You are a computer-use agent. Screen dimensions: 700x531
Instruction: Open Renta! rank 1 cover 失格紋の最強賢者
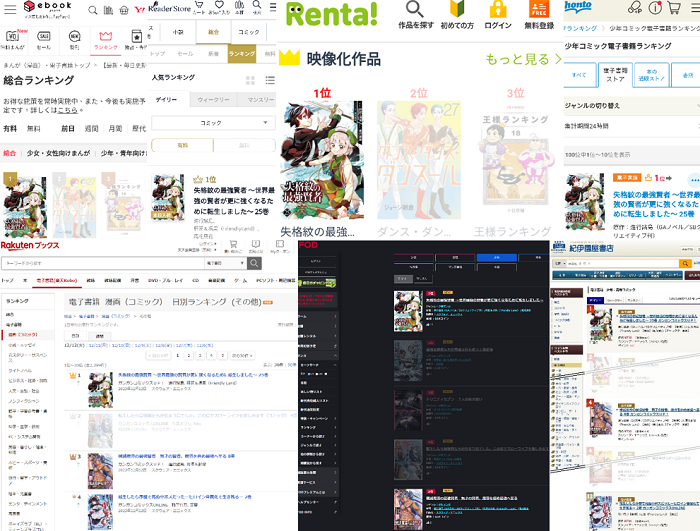[x=321, y=159]
